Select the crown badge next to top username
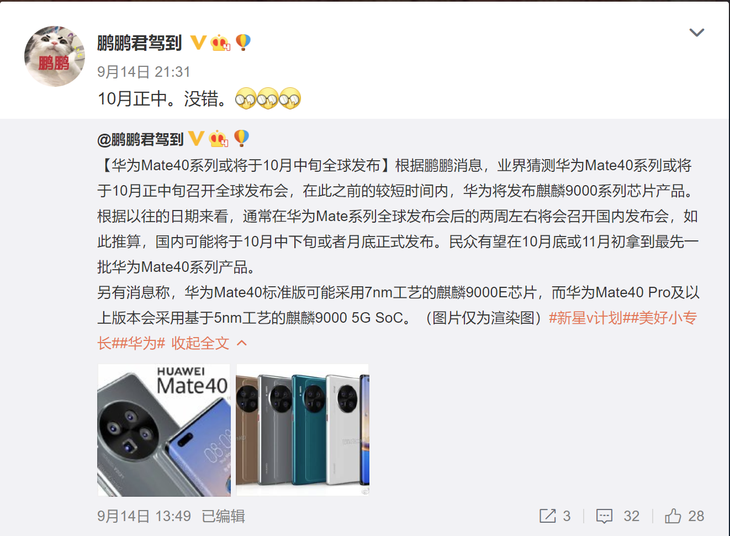Viewport: 730px width, 536px height. click(x=220, y=43)
